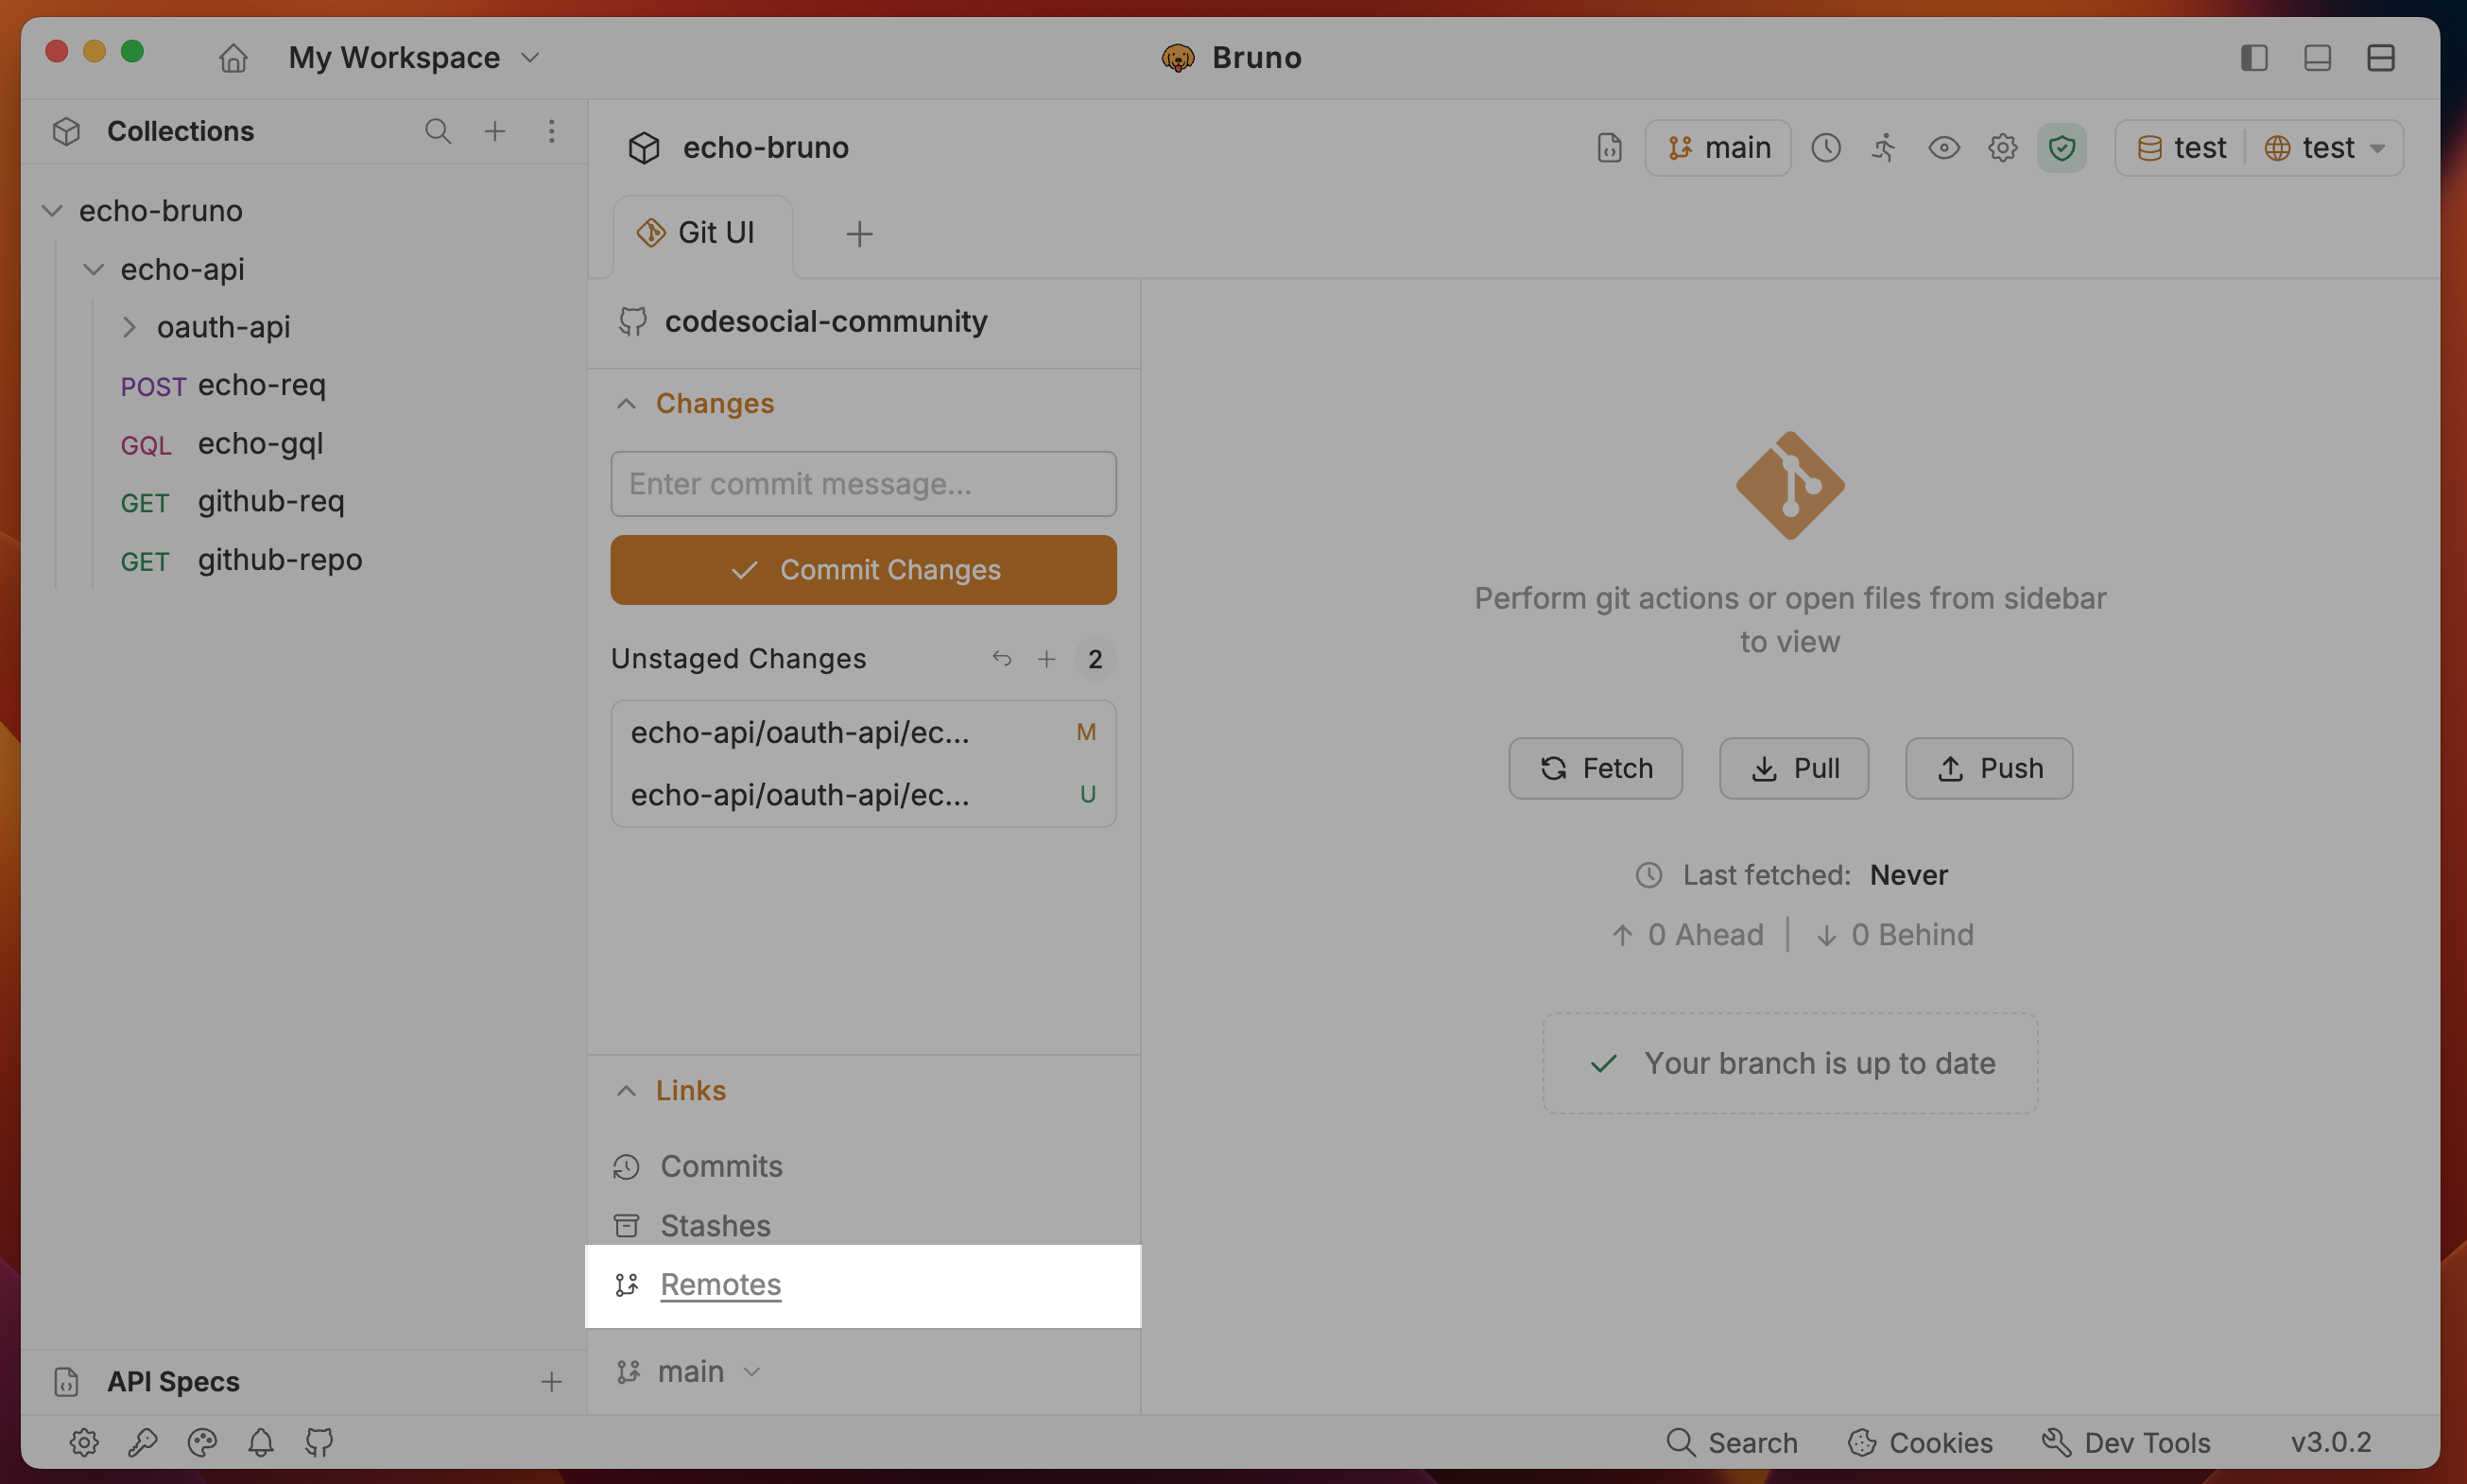Click the green shield safe mode icon

point(2061,148)
